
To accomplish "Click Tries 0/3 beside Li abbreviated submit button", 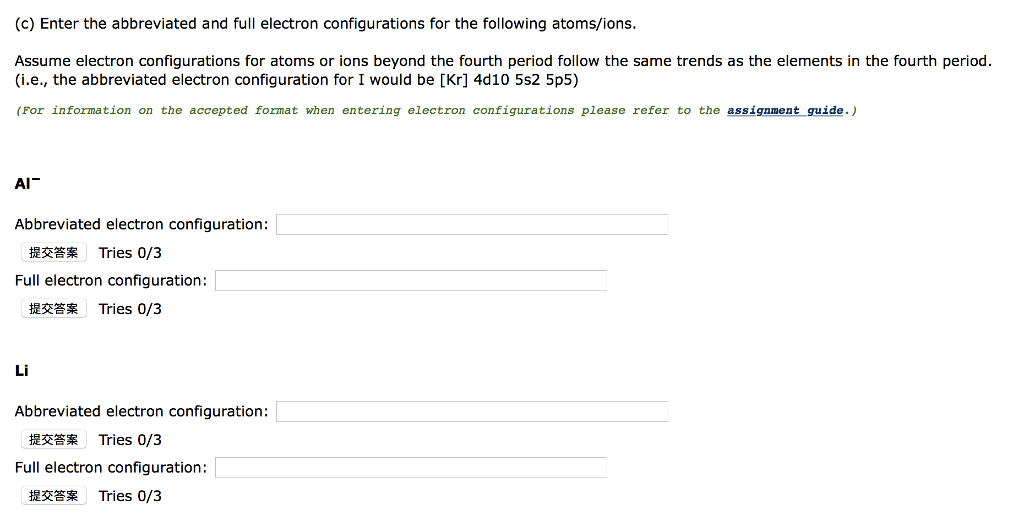I will coord(130,440).
